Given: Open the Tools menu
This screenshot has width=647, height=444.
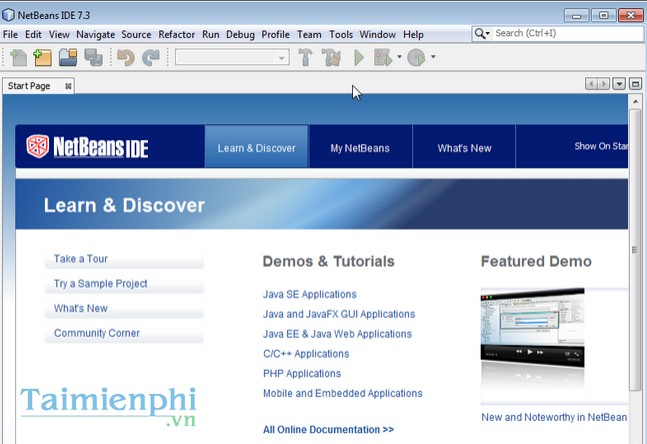Looking at the screenshot, I should click(x=341, y=35).
